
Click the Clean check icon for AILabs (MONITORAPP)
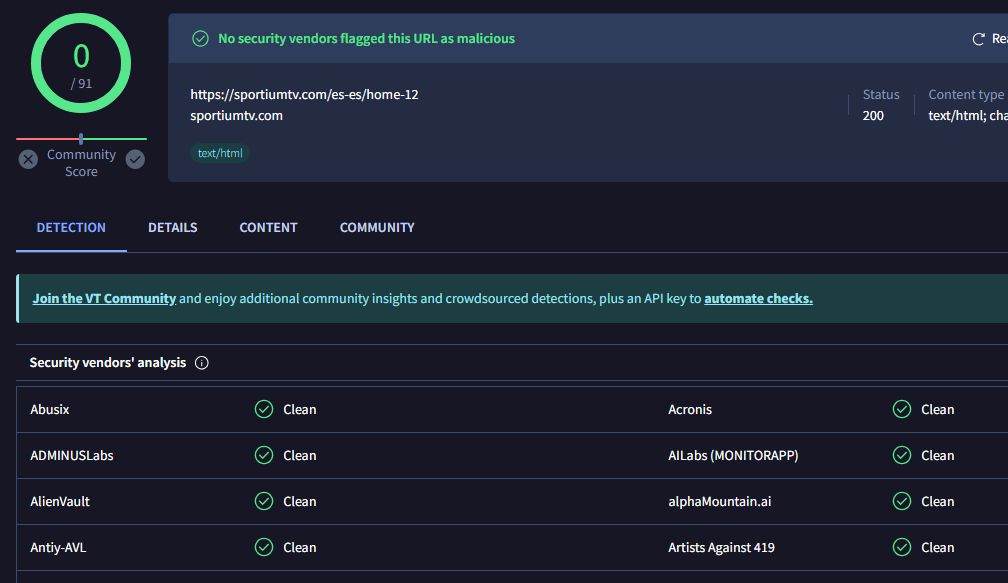click(x=902, y=455)
